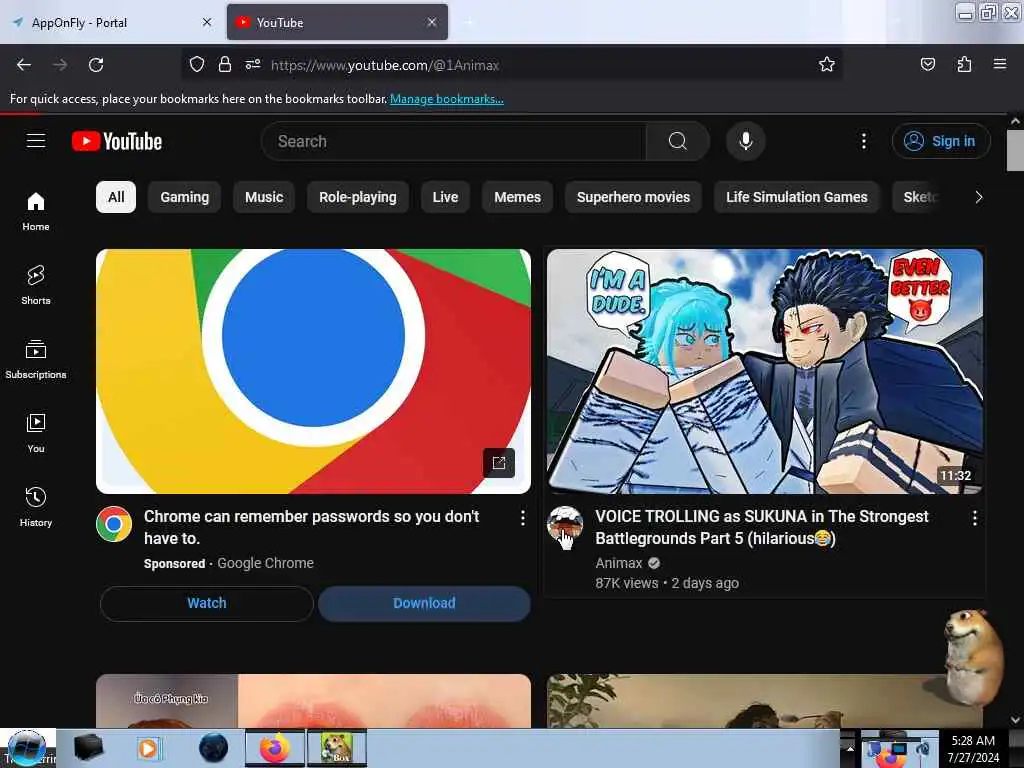Open History in sidebar
This screenshot has width=1024, height=768.
pyautogui.click(x=36, y=507)
